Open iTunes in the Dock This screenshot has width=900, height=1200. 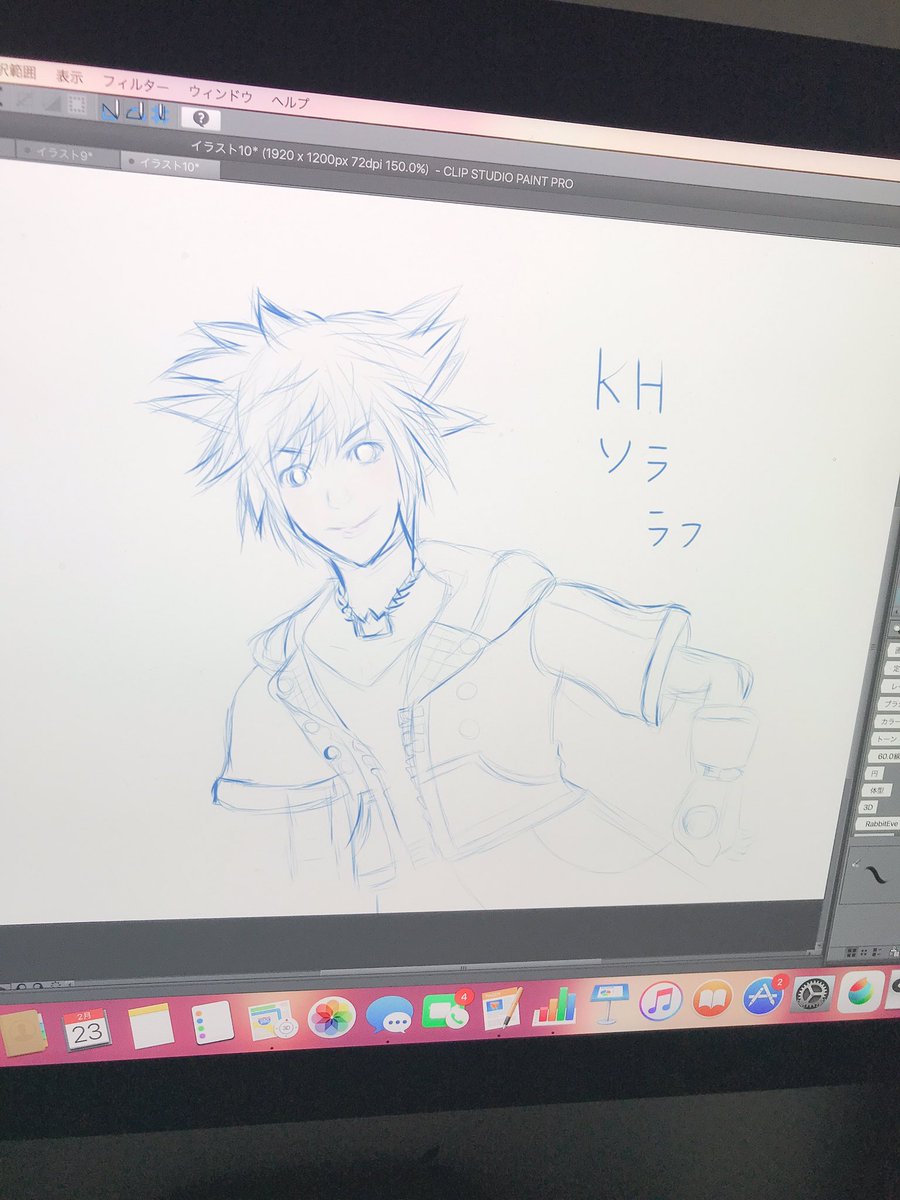tap(660, 1000)
